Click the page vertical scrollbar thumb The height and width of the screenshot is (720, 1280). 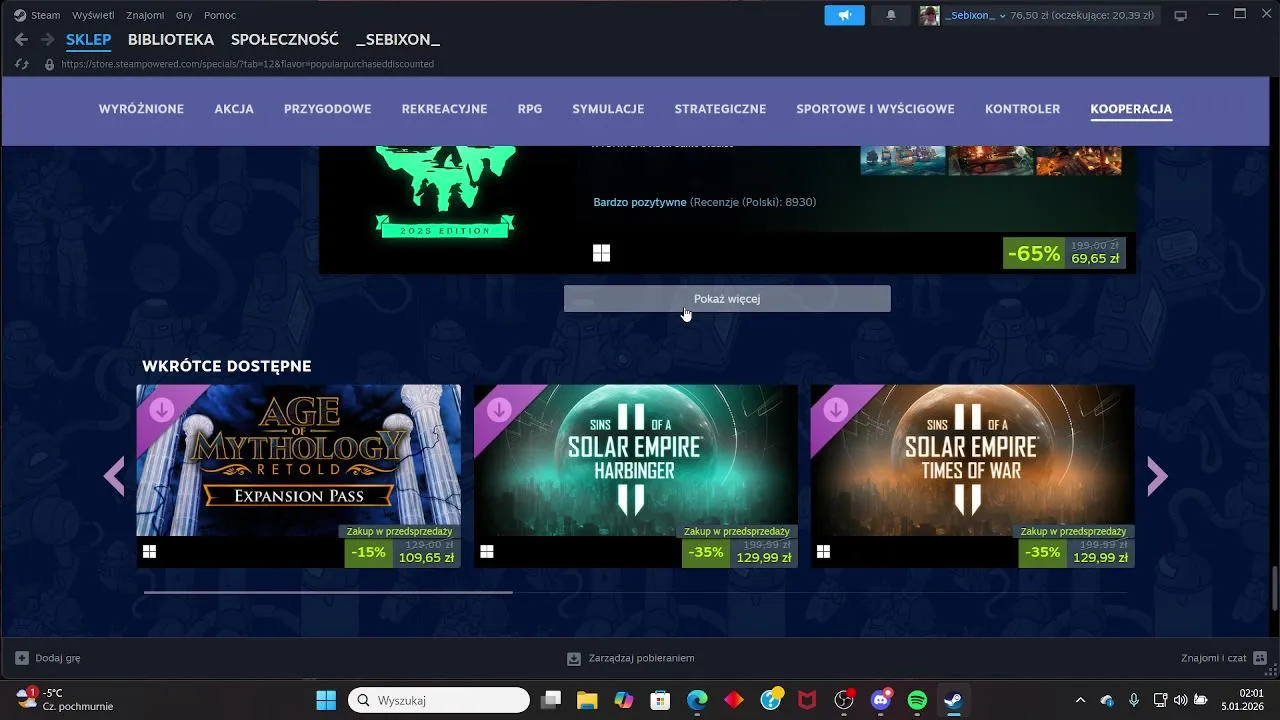tap(1274, 586)
